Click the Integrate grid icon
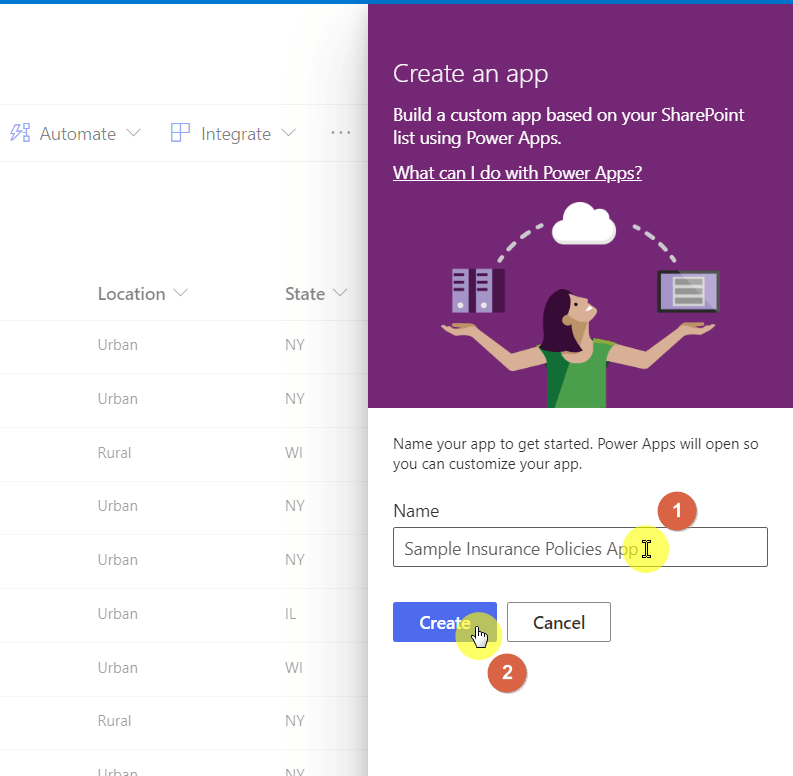 180,133
